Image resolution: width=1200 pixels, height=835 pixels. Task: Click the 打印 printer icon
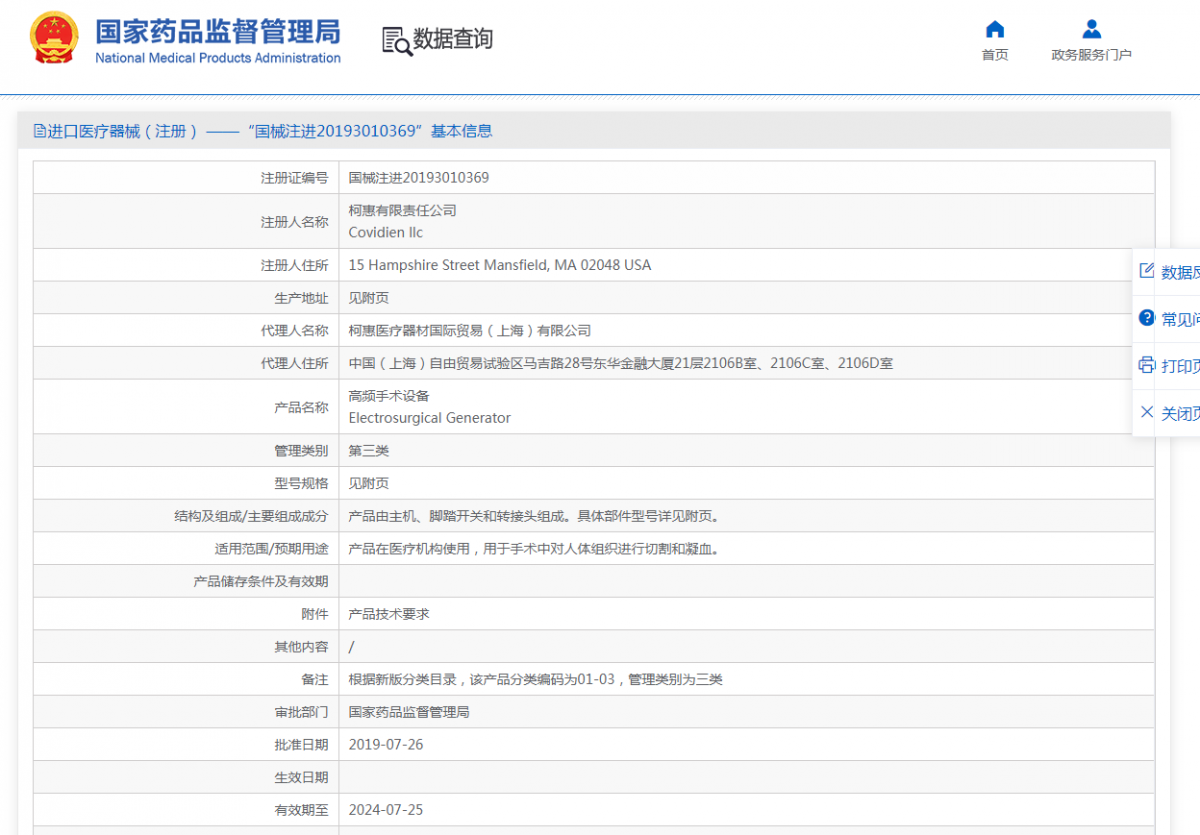pos(1147,365)
